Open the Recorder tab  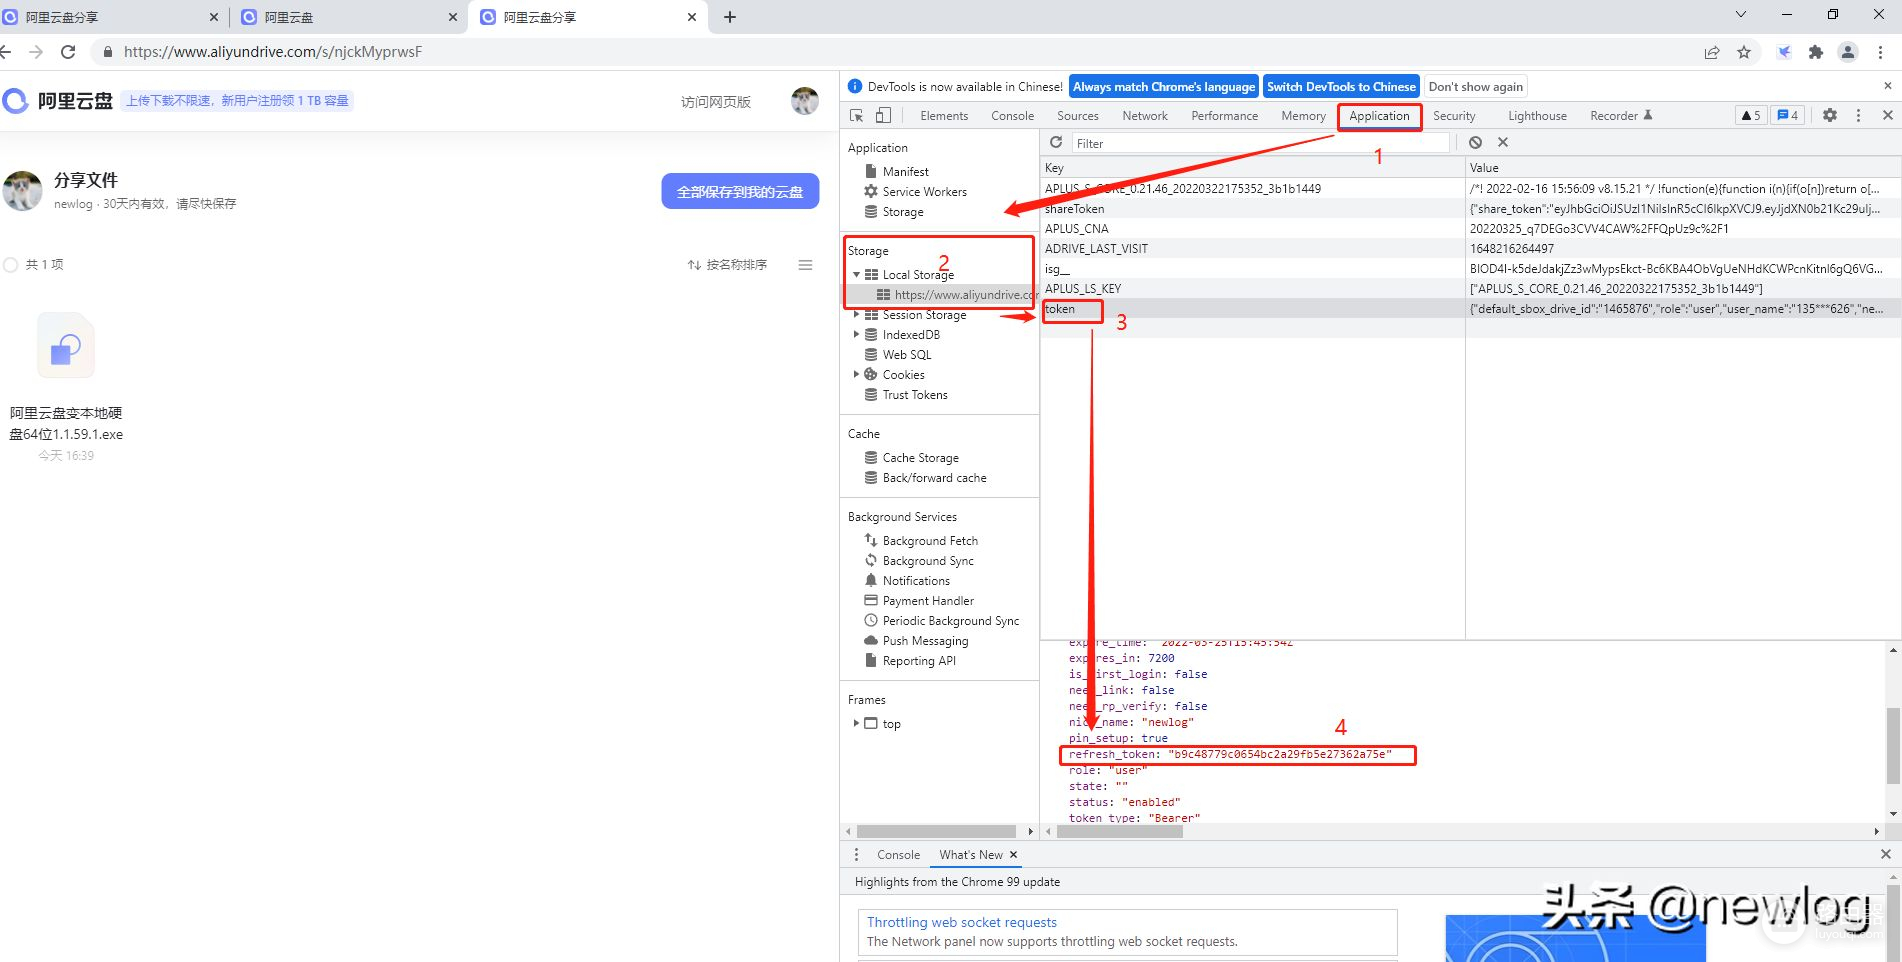(x=1620, y=116)
